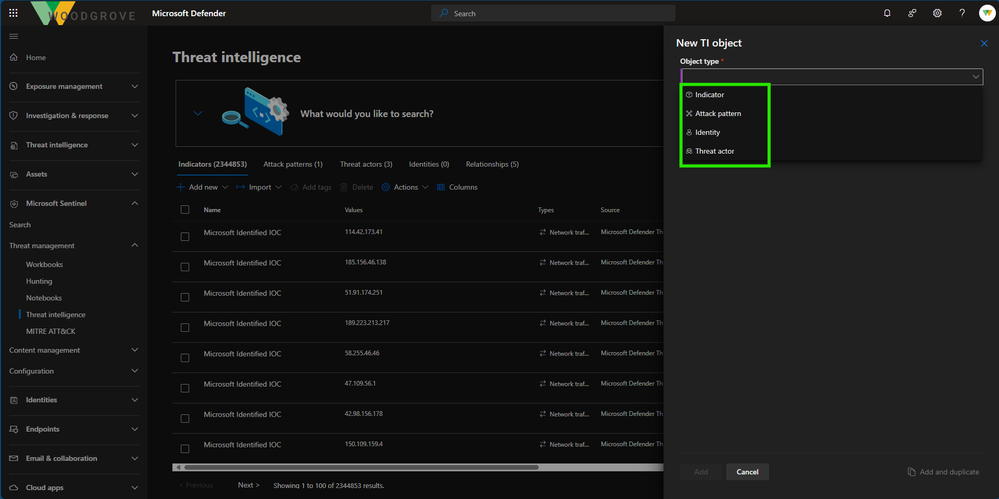Switch to Identities (0) tab
The image size is (999, 499).
click(429, 164)
